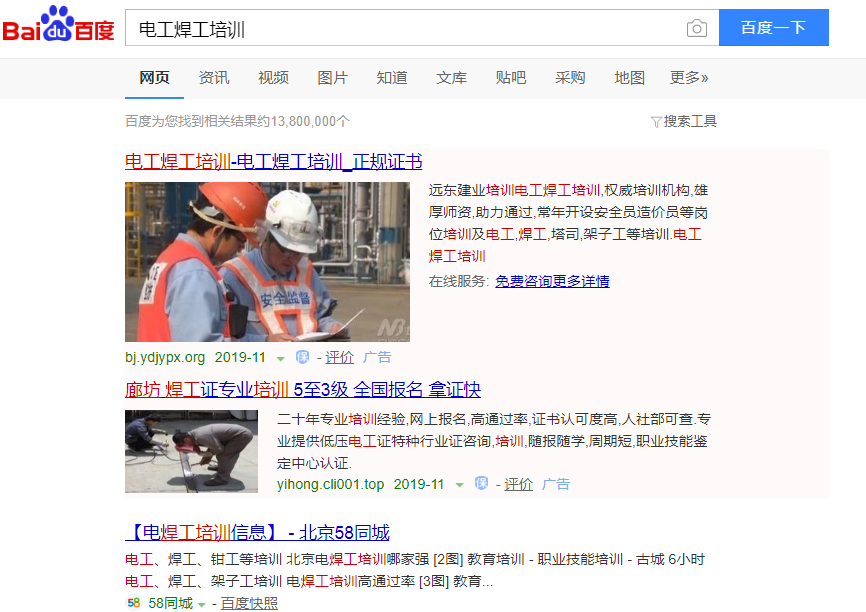Click the bj.ydjypx.org URL

point(165,357)
